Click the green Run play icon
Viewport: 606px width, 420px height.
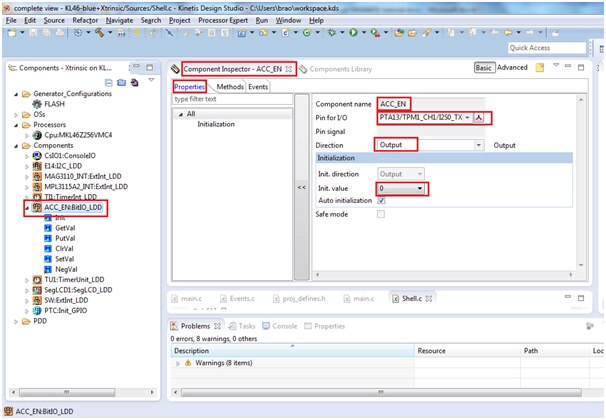[353, 33]
